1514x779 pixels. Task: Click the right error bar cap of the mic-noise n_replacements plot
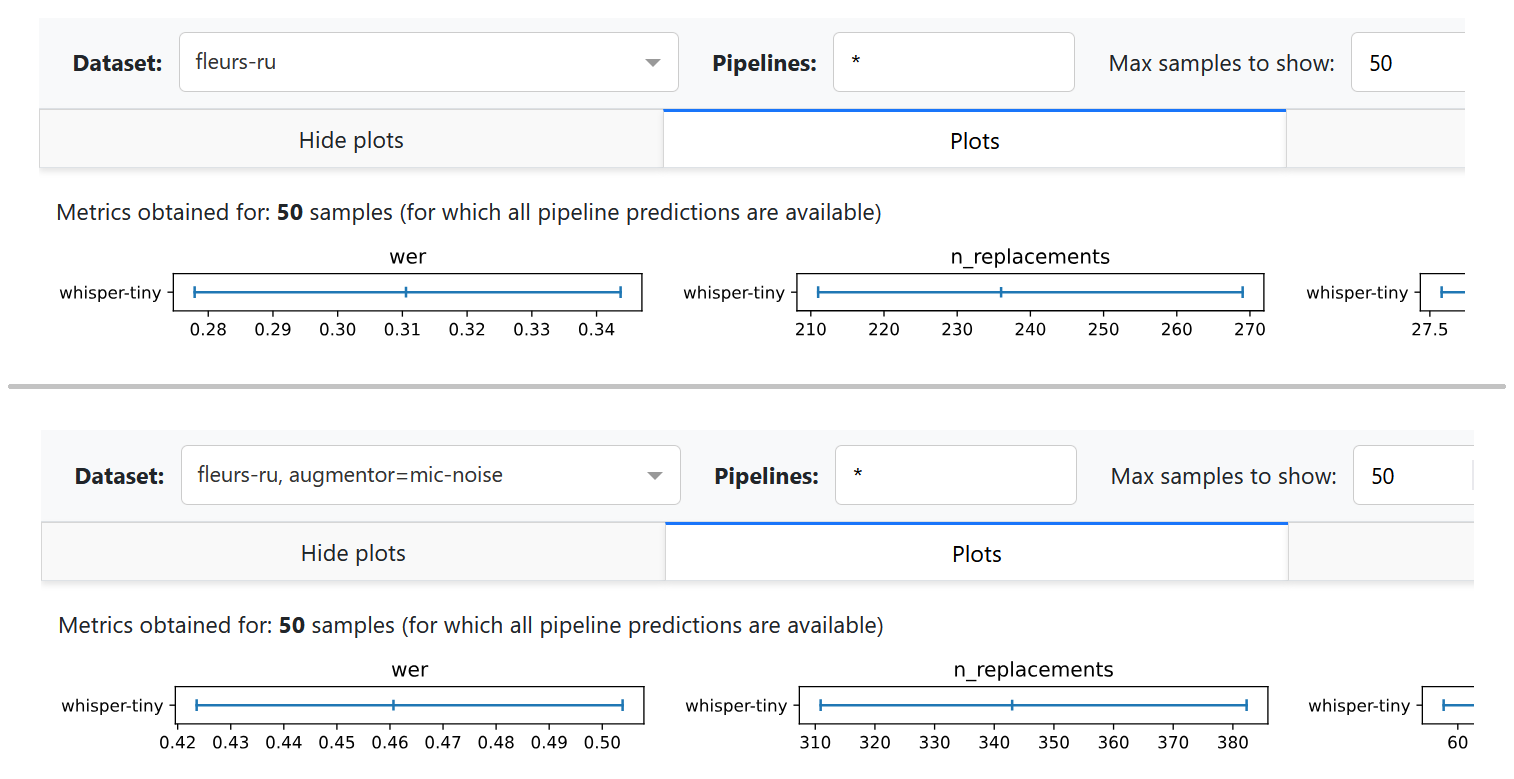[x=1246, y=705]
